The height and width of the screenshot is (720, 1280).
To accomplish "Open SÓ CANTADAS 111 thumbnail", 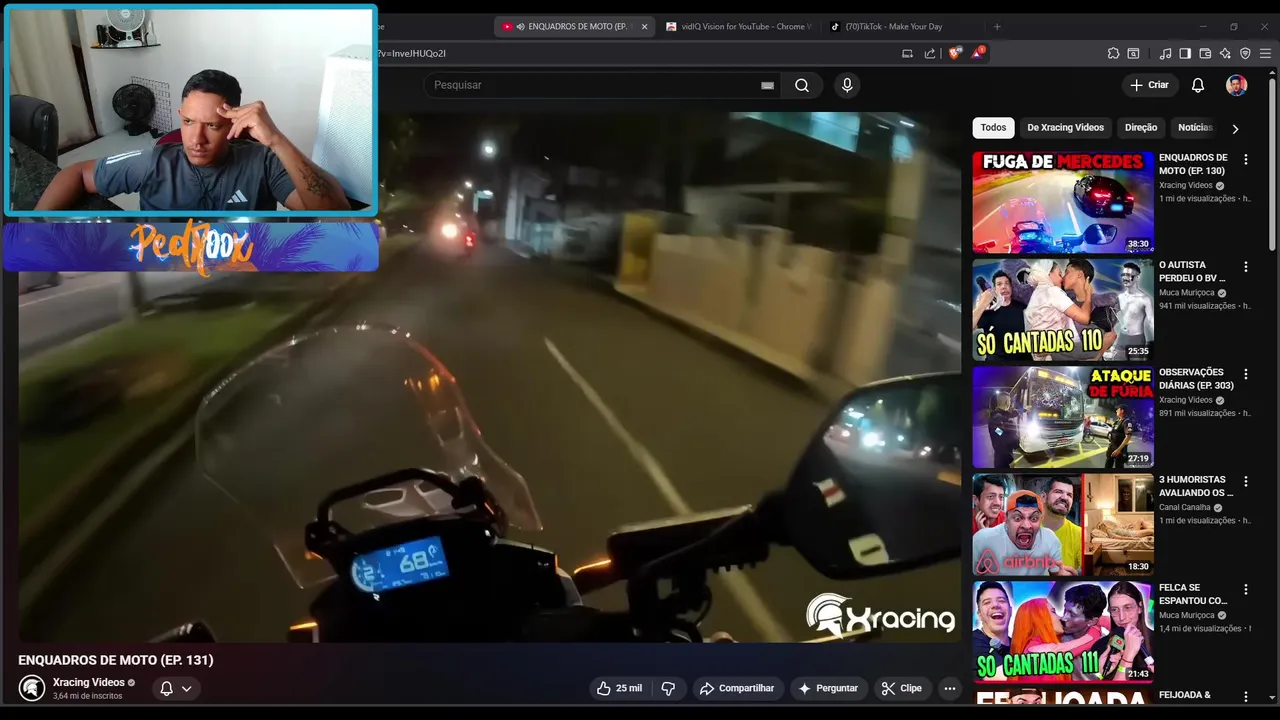I will click(1063, 632).
